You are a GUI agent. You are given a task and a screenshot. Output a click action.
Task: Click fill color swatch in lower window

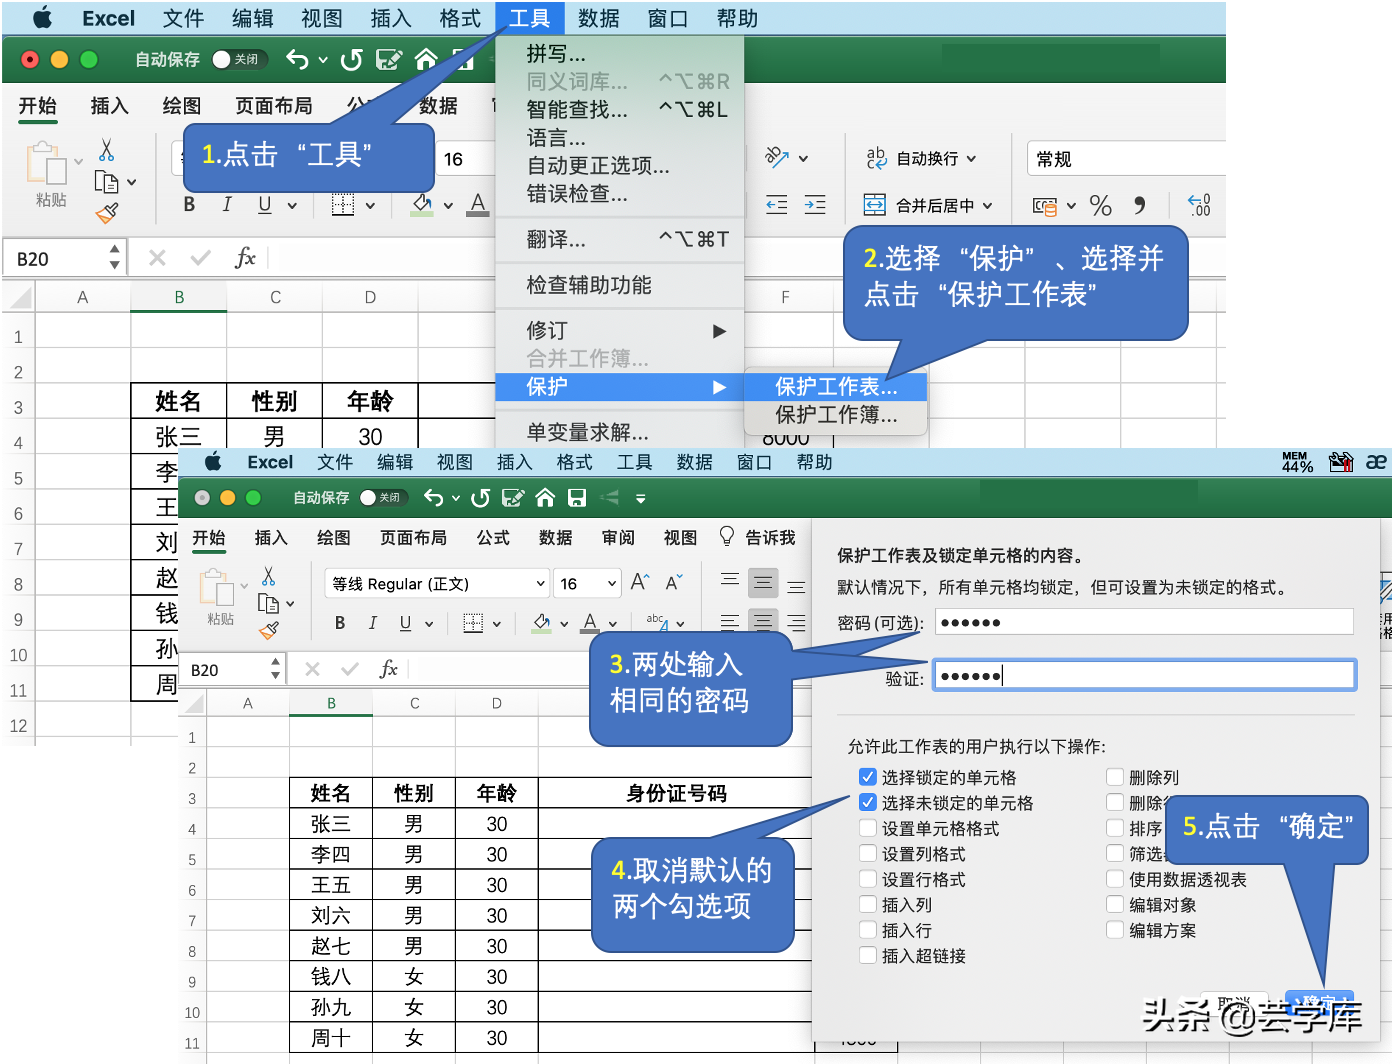[x=541, y=623]
